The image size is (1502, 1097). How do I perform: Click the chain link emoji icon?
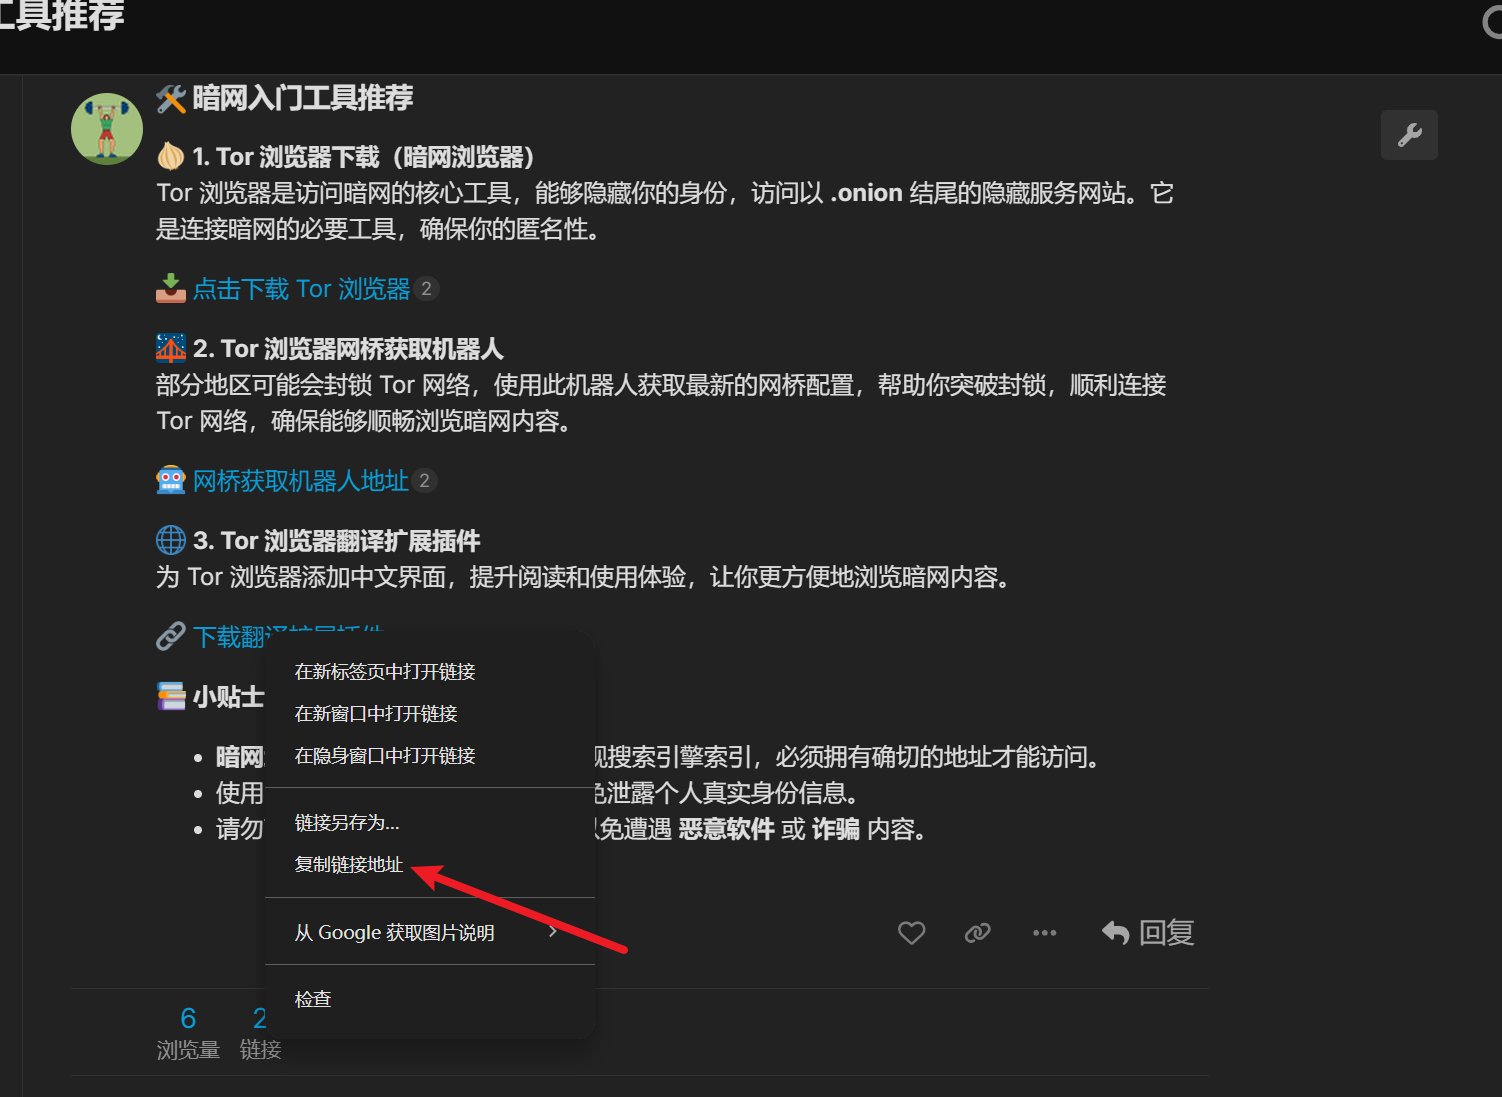171,636
